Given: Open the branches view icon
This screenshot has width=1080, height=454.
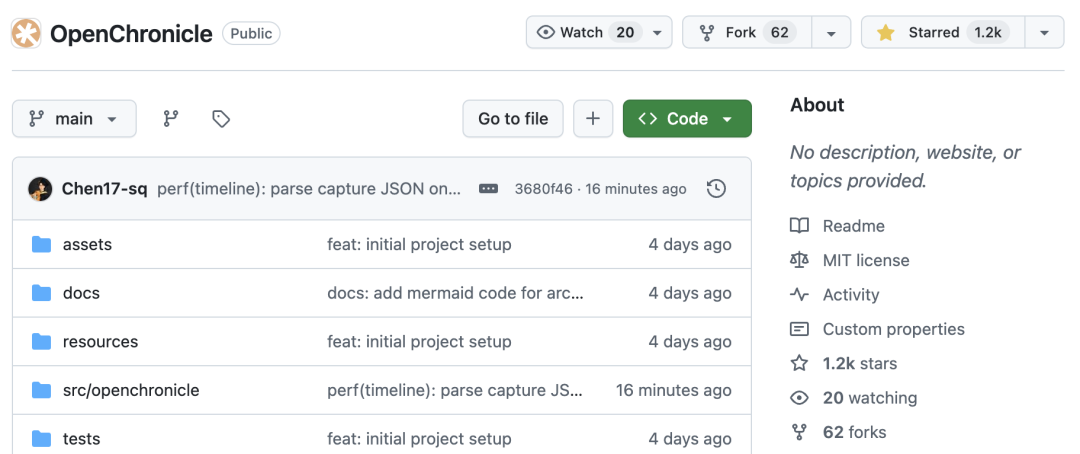Looking at the screenshot, I should click(x=171, y=119).
